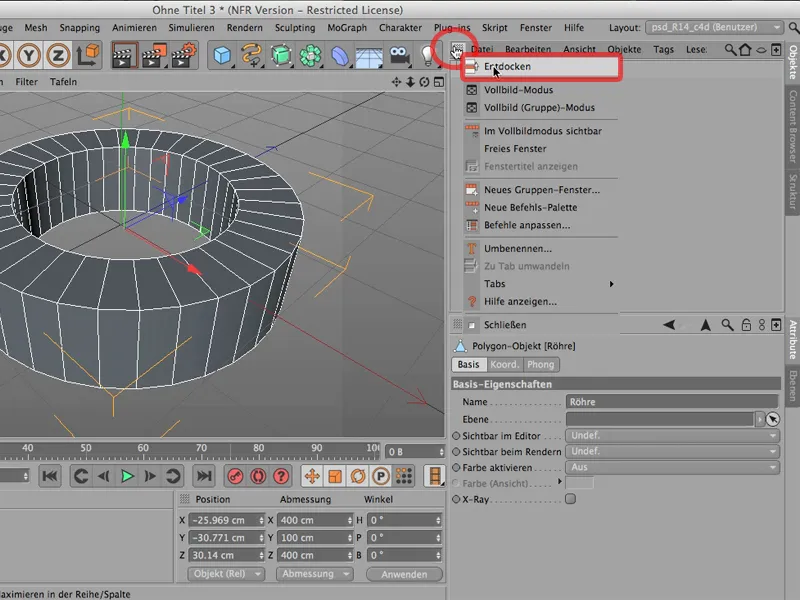Open the Sculpting menu
Screen dimensions: 800x600
pos(295,28)
